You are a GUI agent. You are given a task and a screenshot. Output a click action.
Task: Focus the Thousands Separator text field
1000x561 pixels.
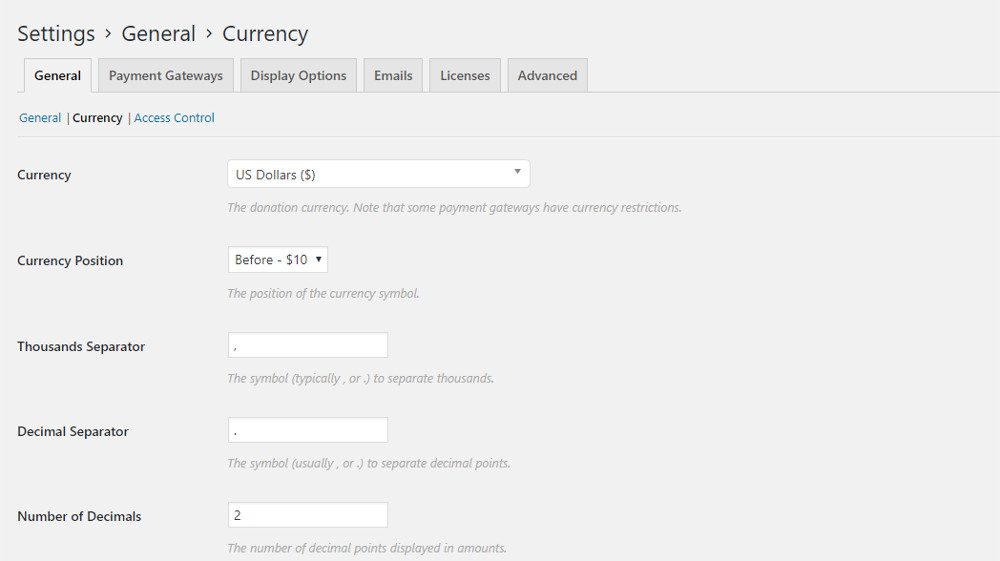tap(308, 345)
